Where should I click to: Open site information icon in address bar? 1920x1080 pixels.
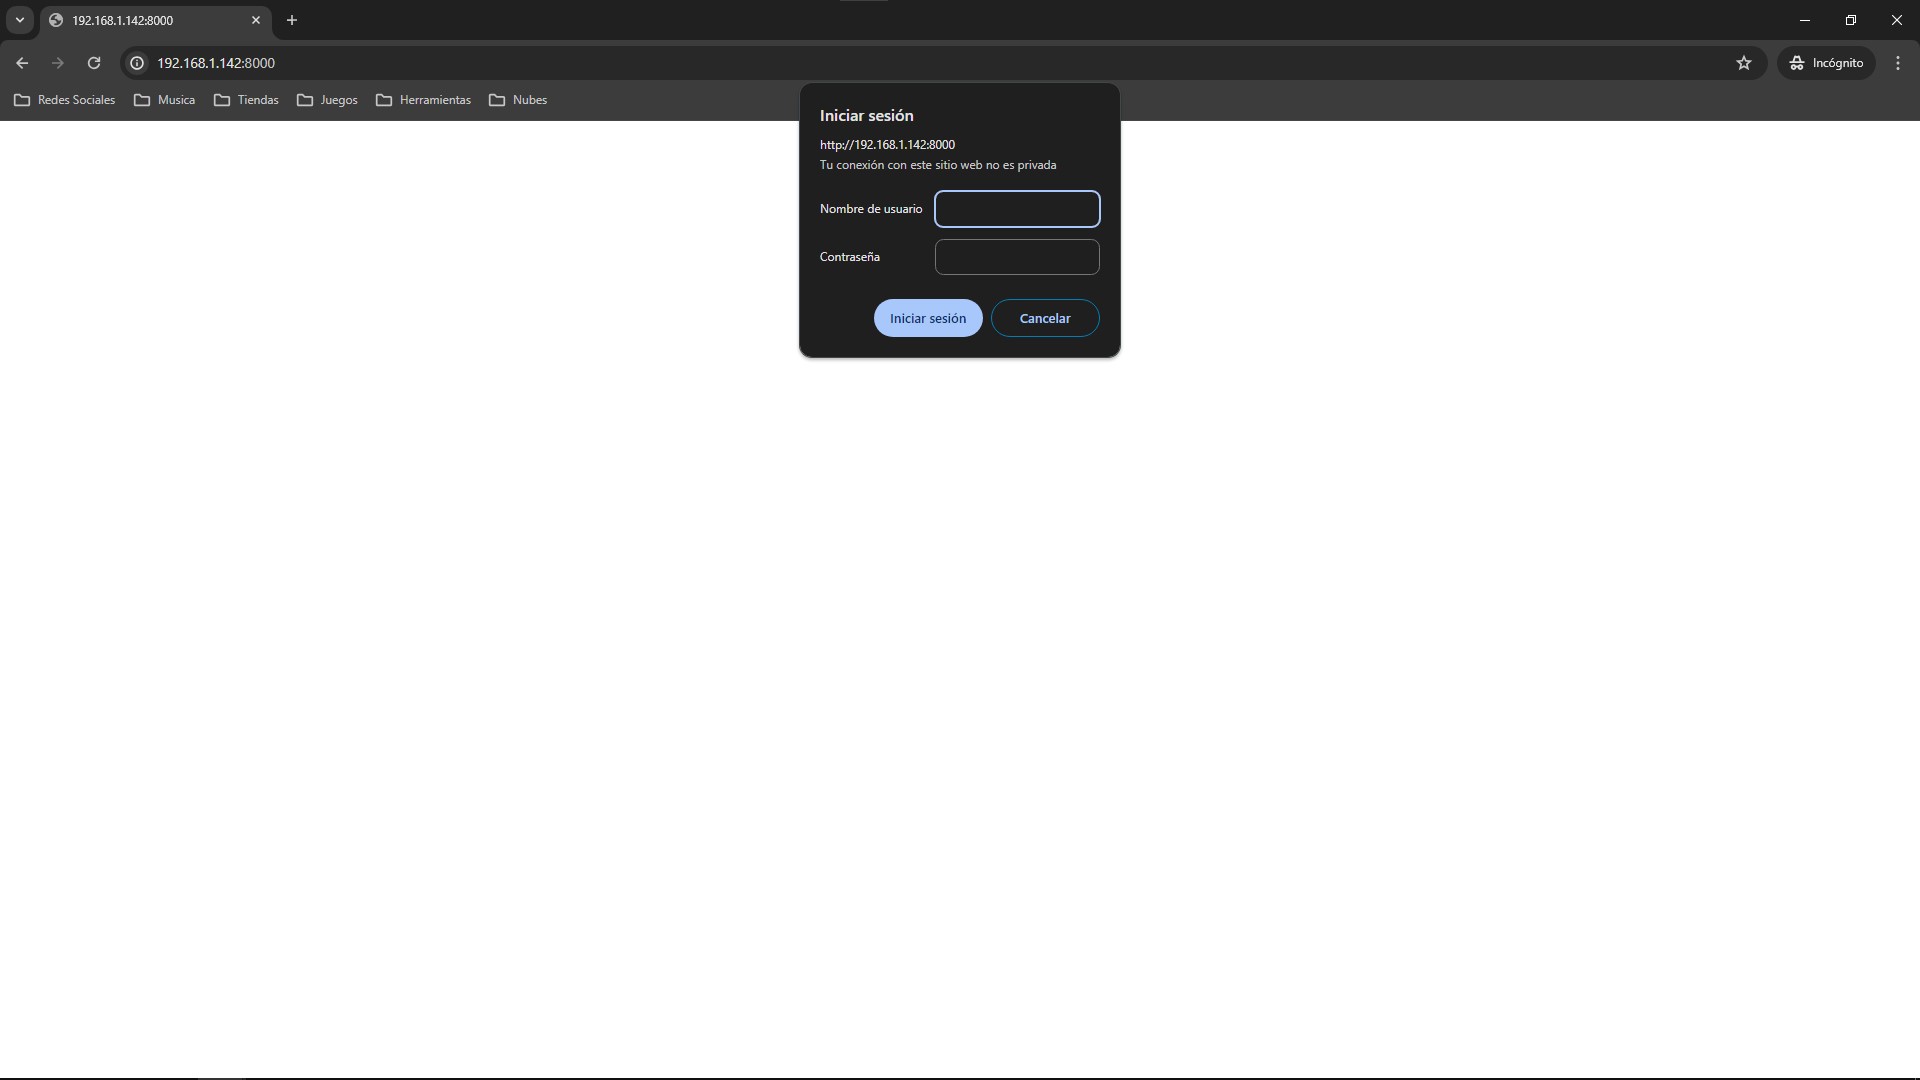click(138, 63)
